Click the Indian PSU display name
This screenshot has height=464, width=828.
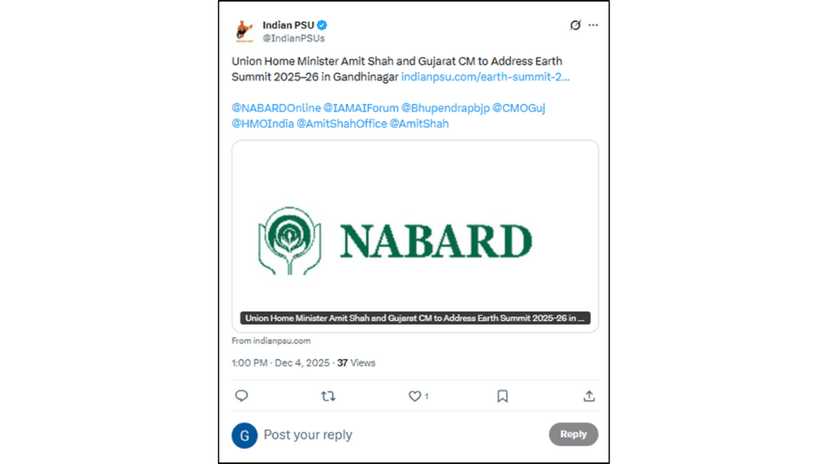(288, 25)
